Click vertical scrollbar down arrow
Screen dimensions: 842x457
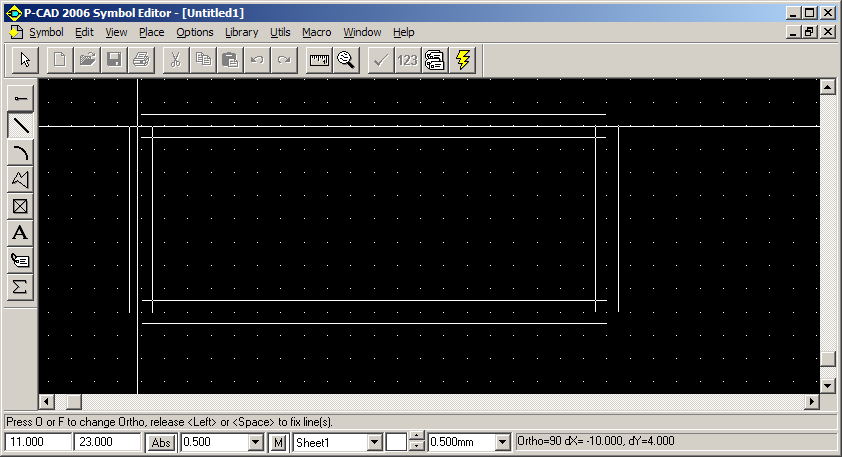(x=828, y=386)
